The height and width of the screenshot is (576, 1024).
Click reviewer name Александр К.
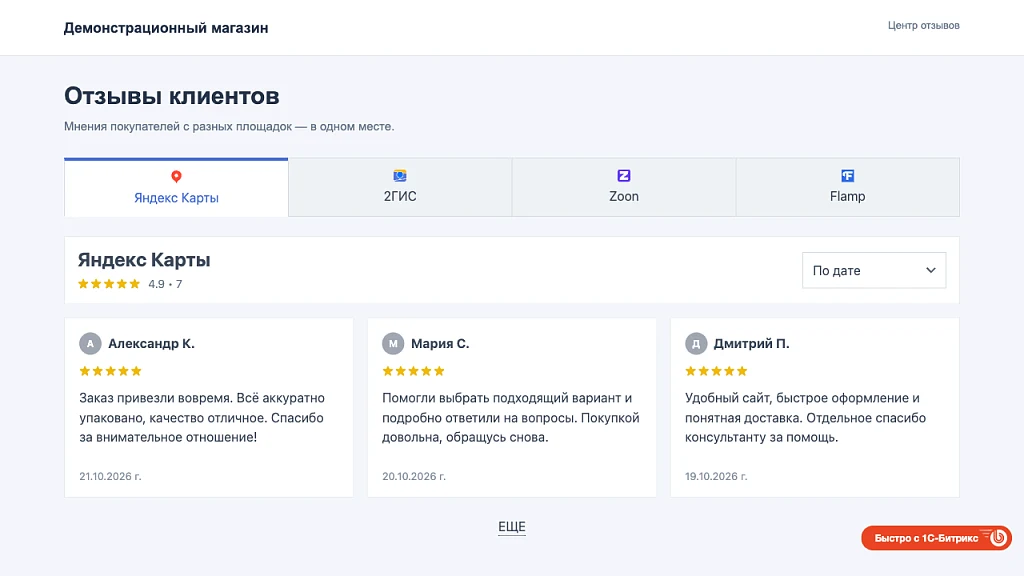coord(152,344)
